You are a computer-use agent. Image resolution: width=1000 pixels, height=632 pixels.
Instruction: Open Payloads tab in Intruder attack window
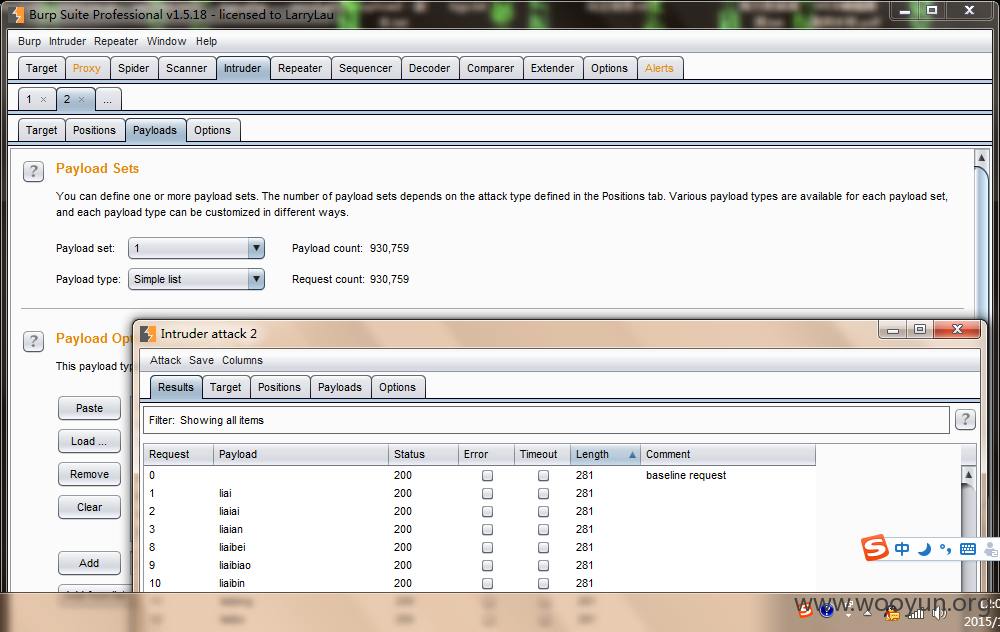point(340,387)
